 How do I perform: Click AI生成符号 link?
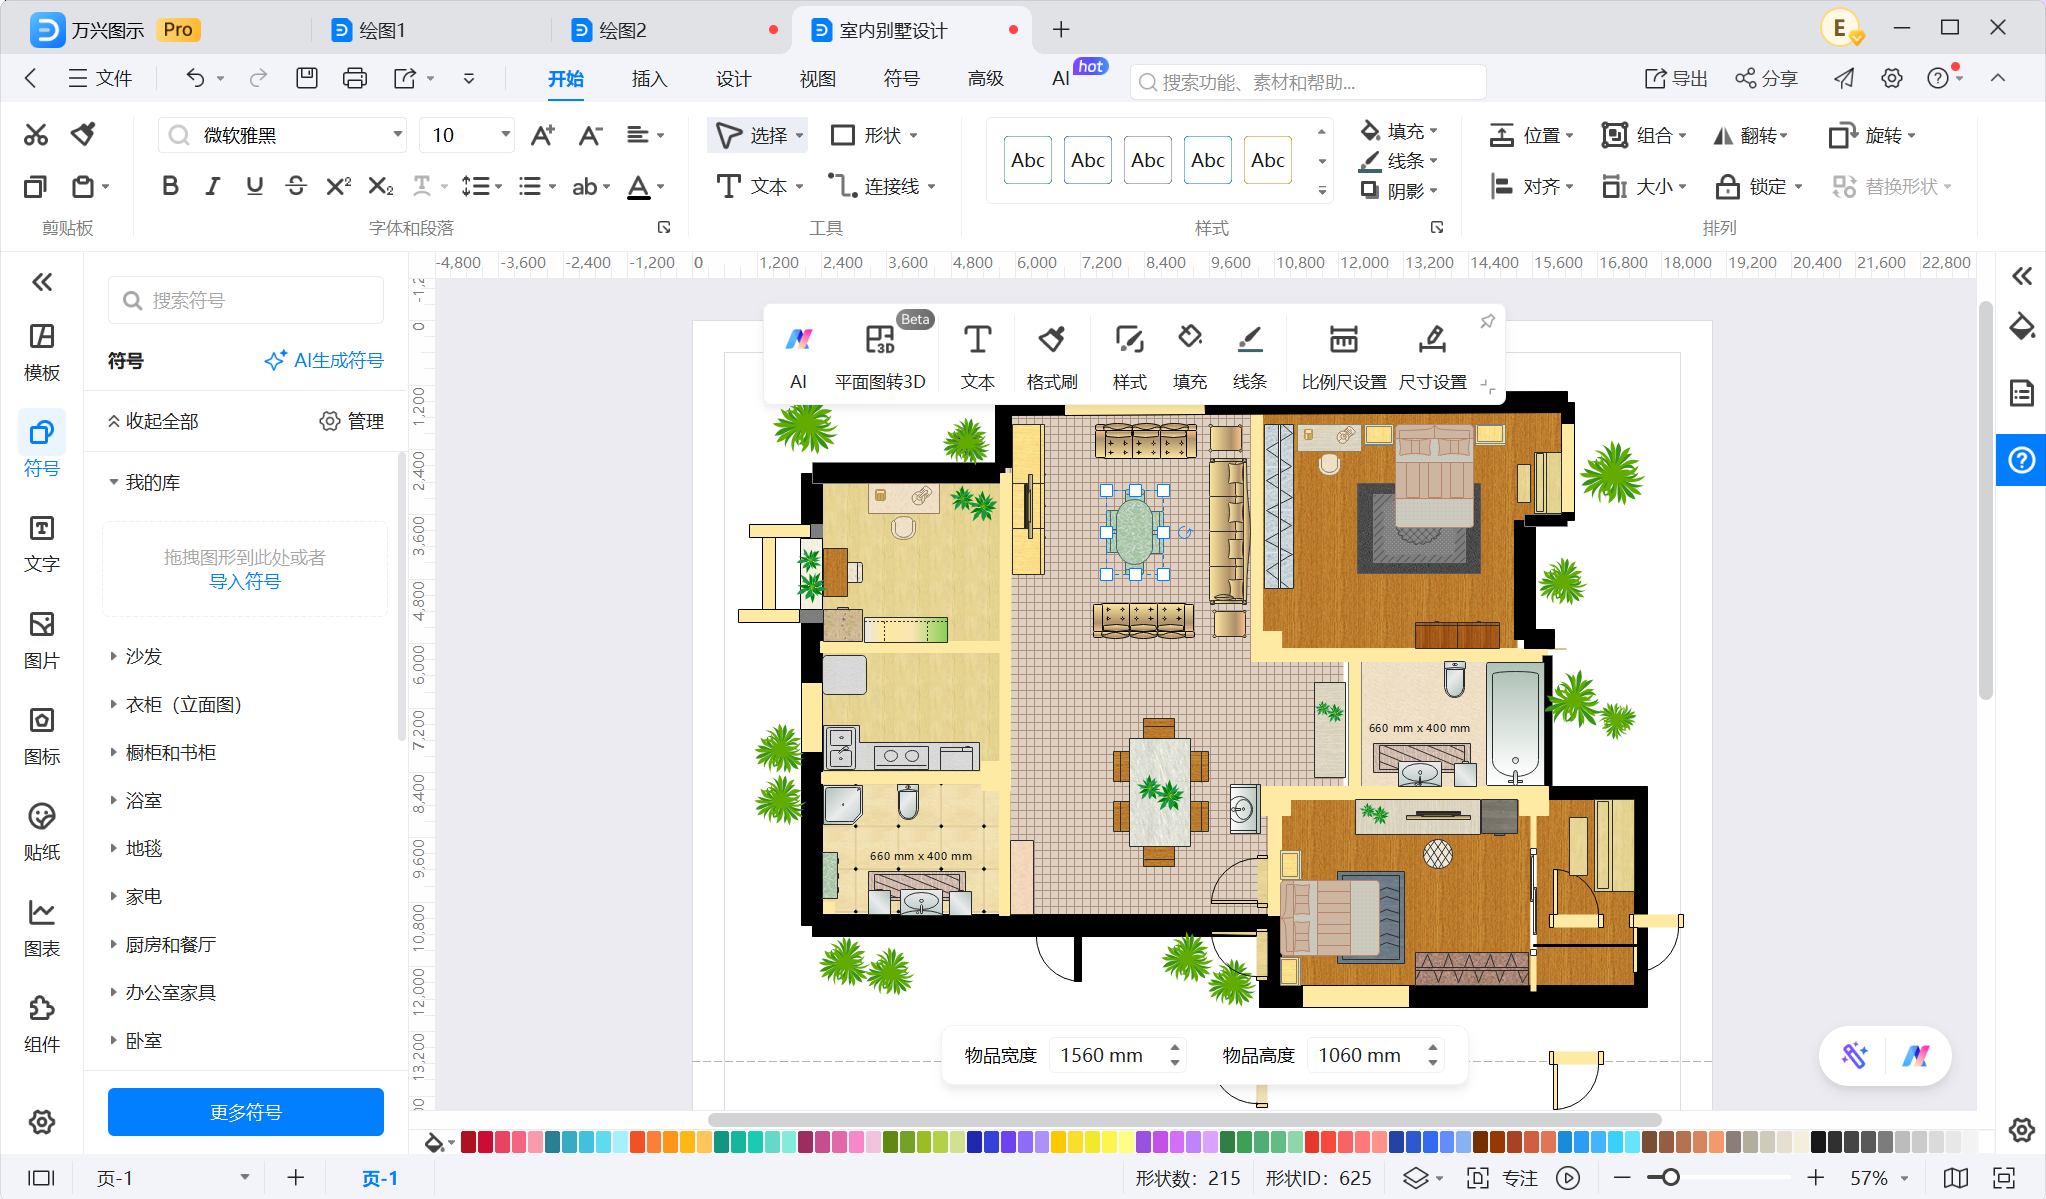click(x=324, y=360)
